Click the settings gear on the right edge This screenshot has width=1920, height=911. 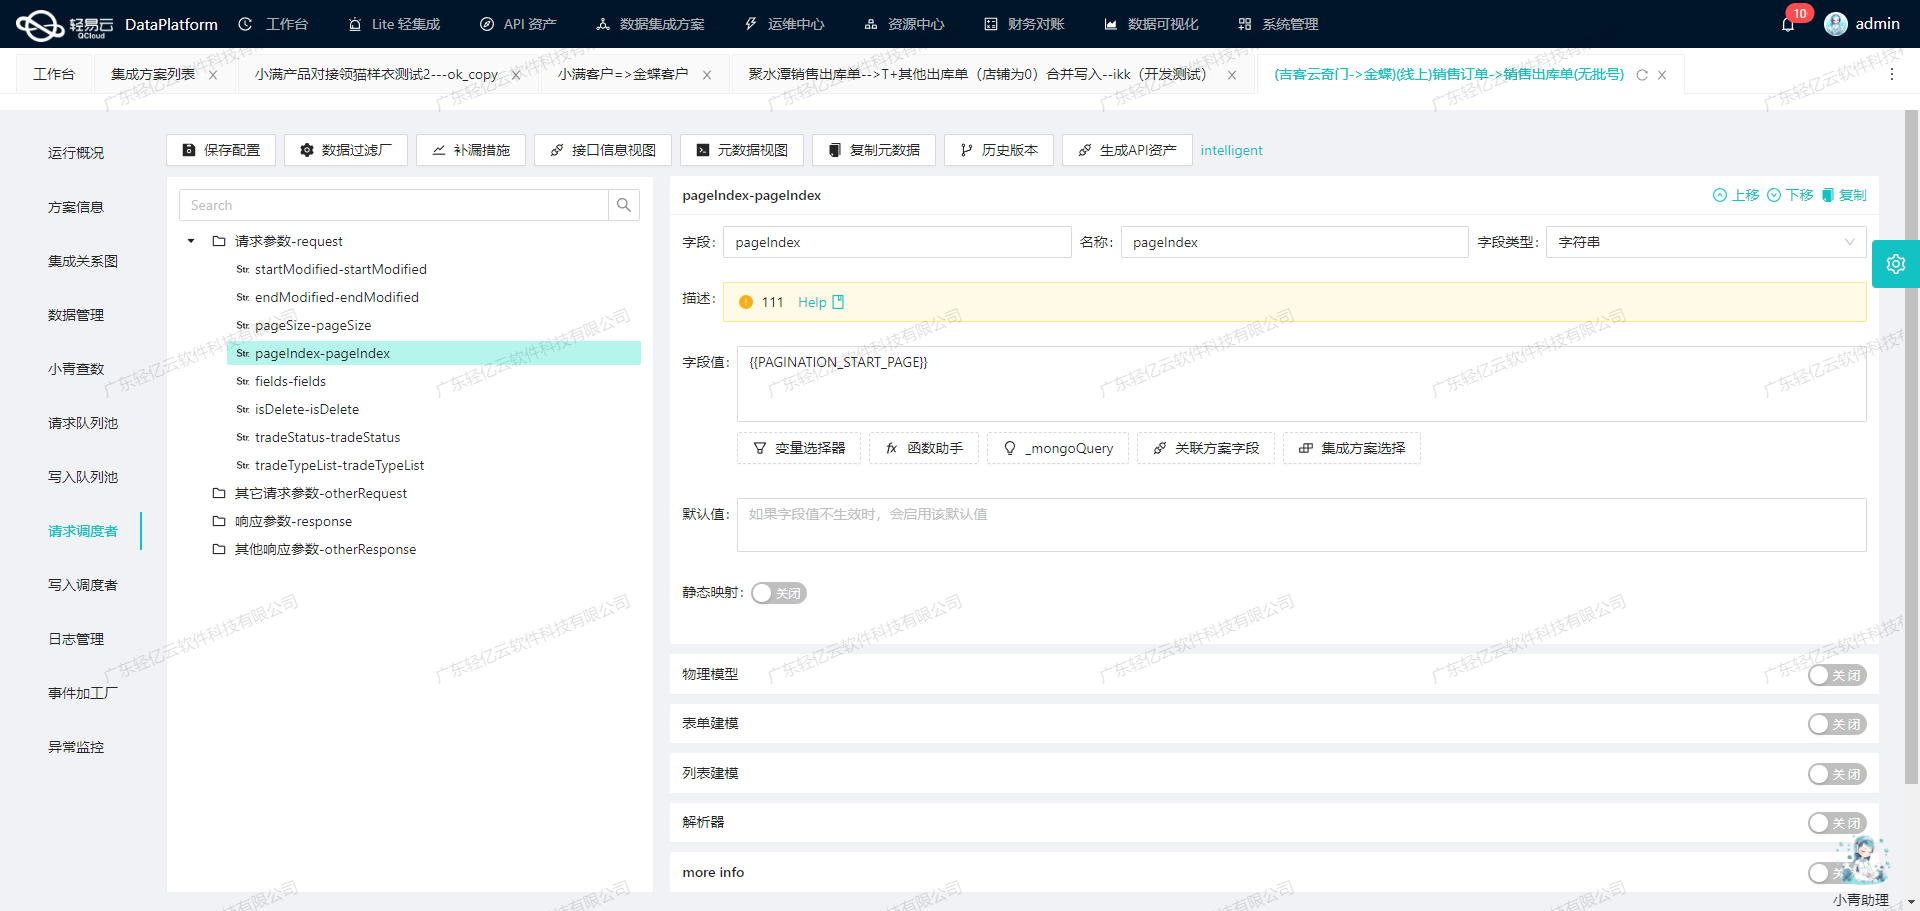pos(1896,264)
